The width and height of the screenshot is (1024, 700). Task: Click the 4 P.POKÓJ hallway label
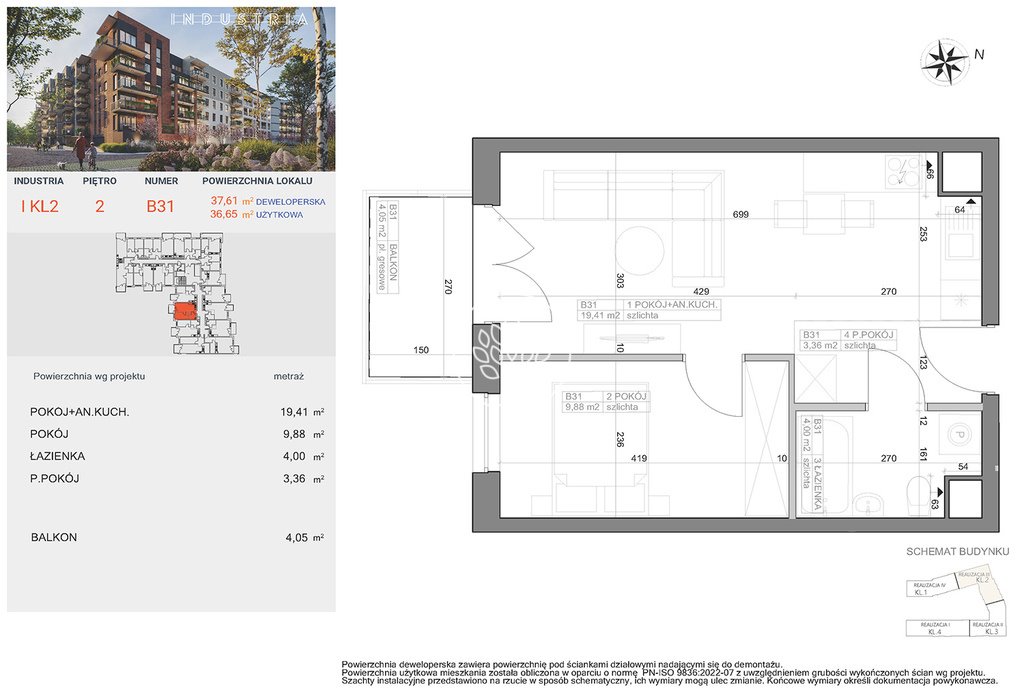(x=846, y=338)
